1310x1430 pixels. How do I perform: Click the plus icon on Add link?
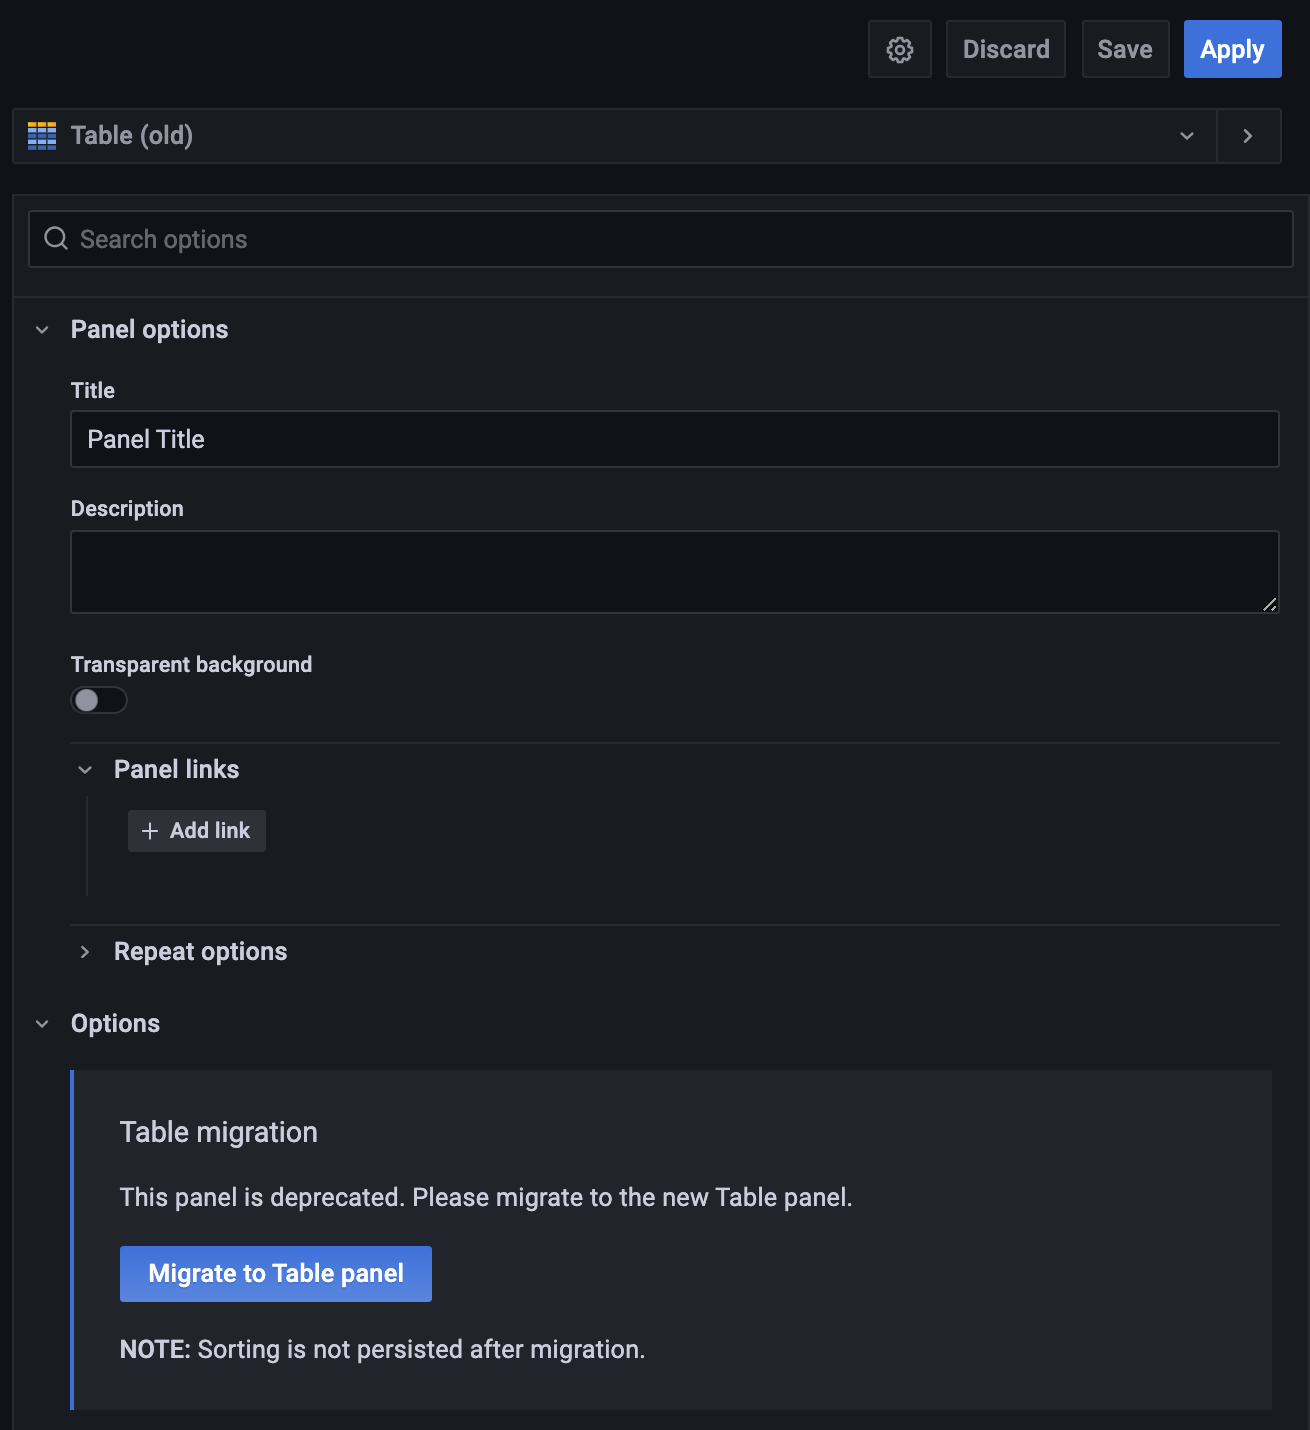click(x=150, y=831)
